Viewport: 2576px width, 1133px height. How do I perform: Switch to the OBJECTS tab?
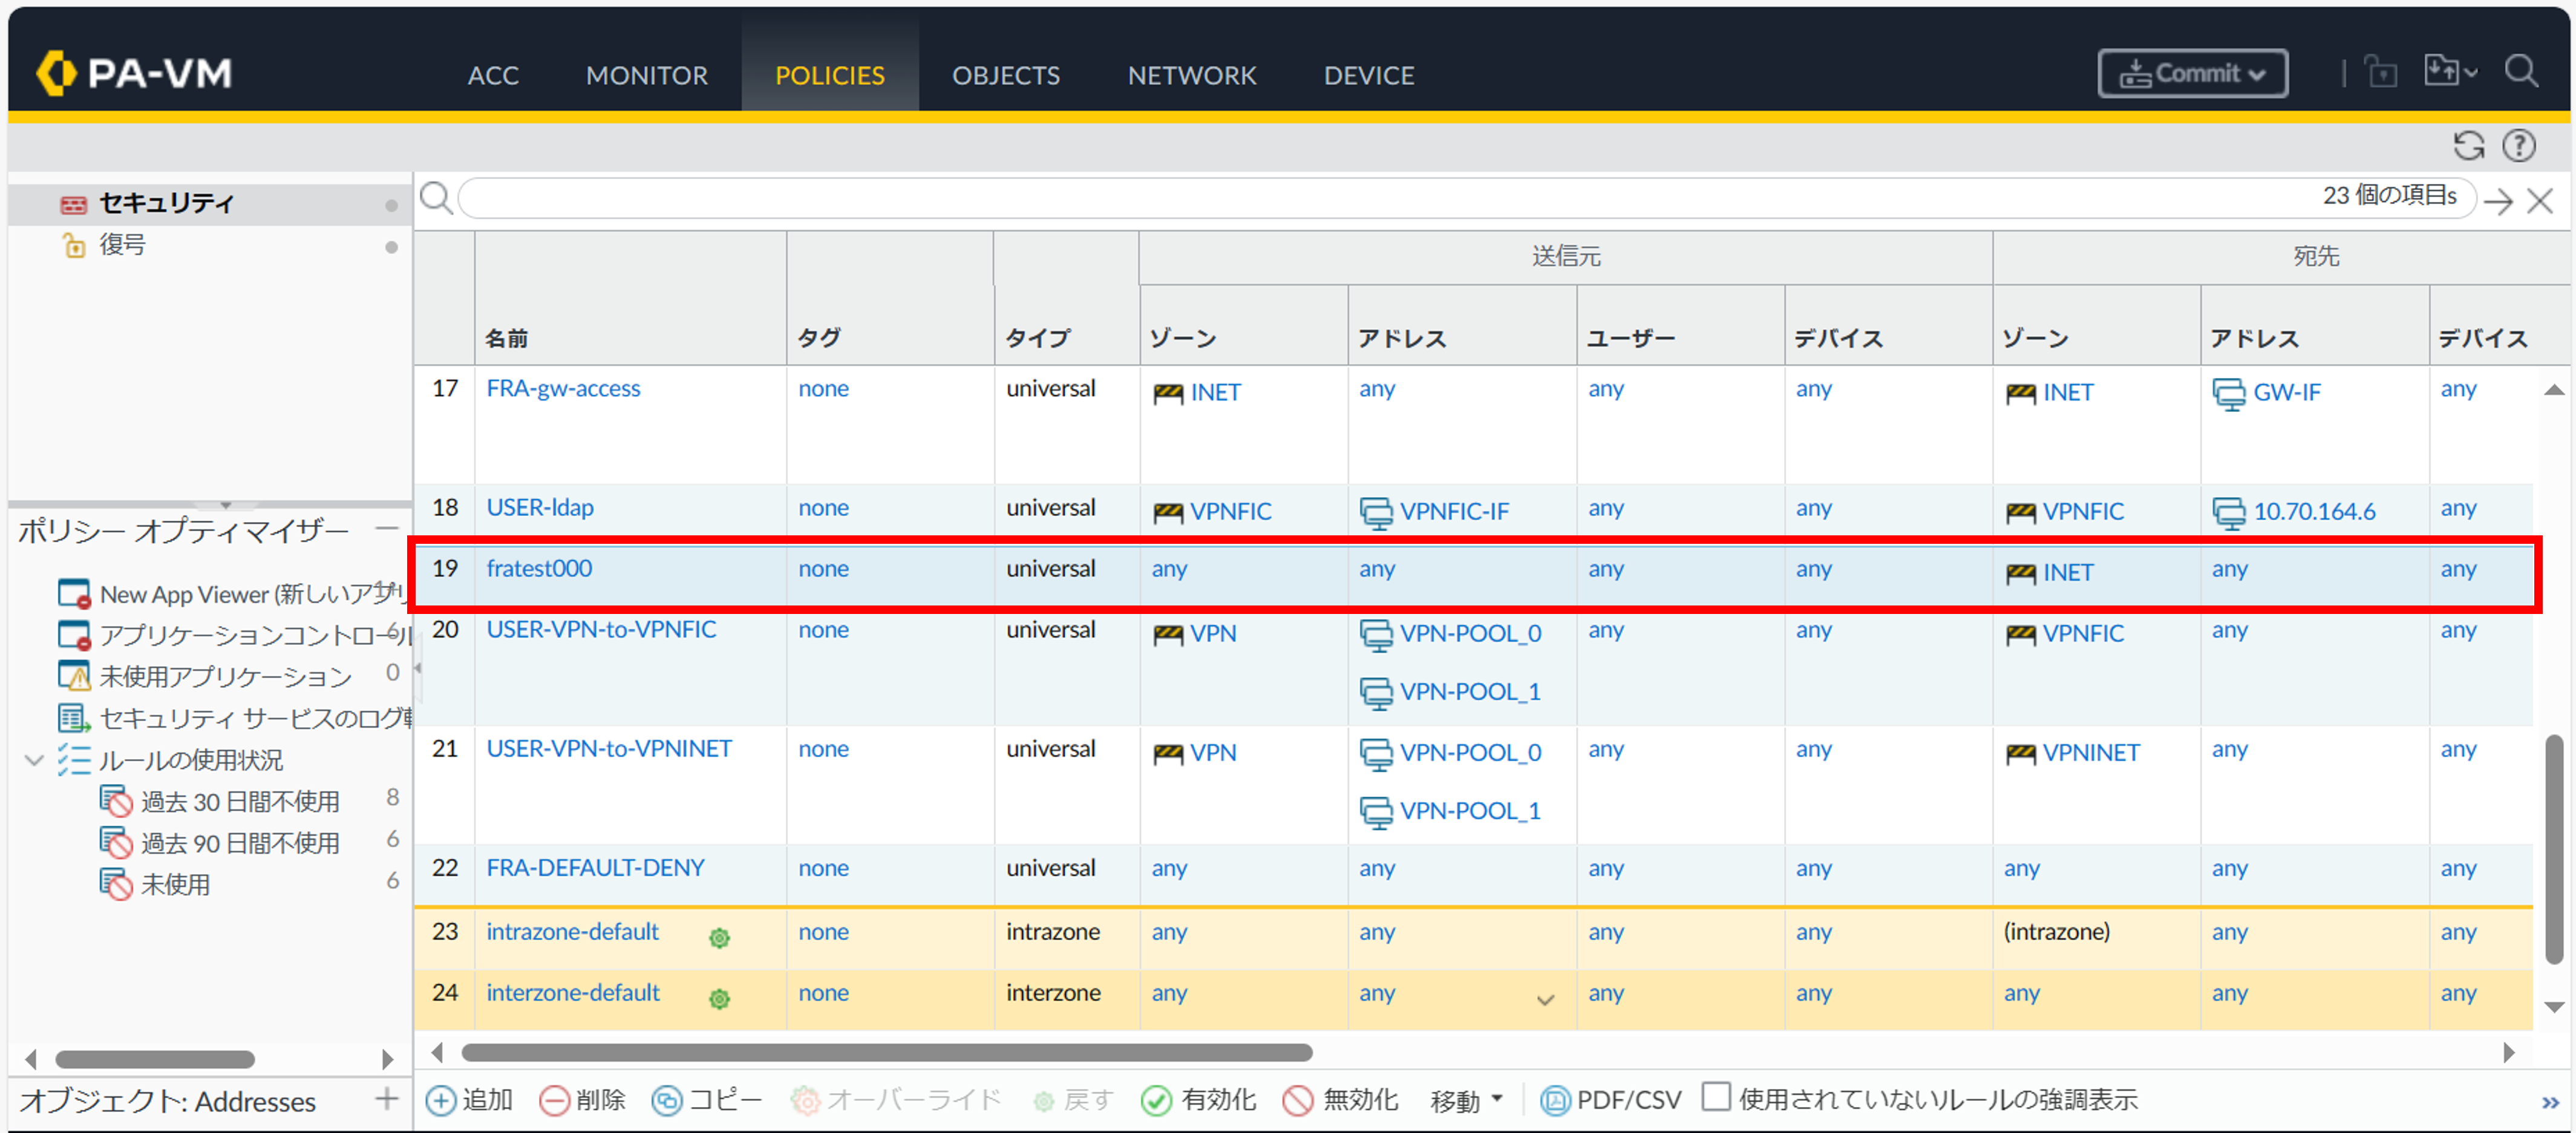click(x=1005, y=75)
